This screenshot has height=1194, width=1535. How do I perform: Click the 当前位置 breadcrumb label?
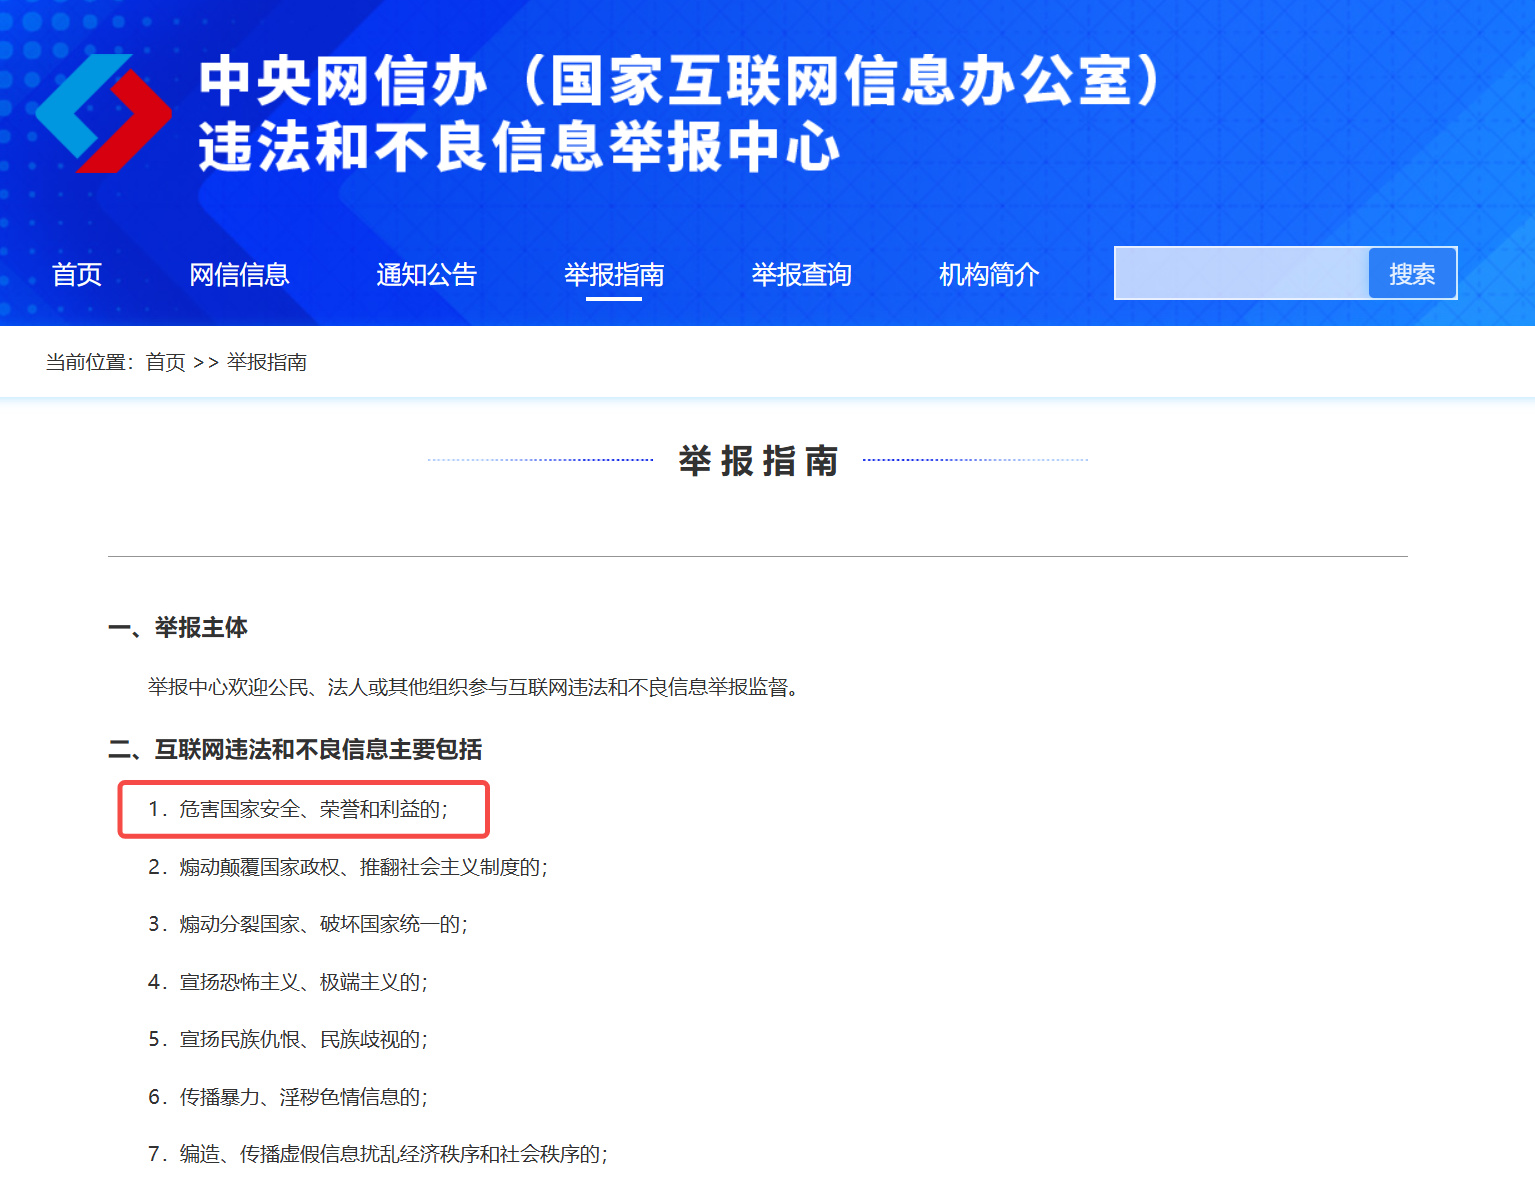click(89, 362)
